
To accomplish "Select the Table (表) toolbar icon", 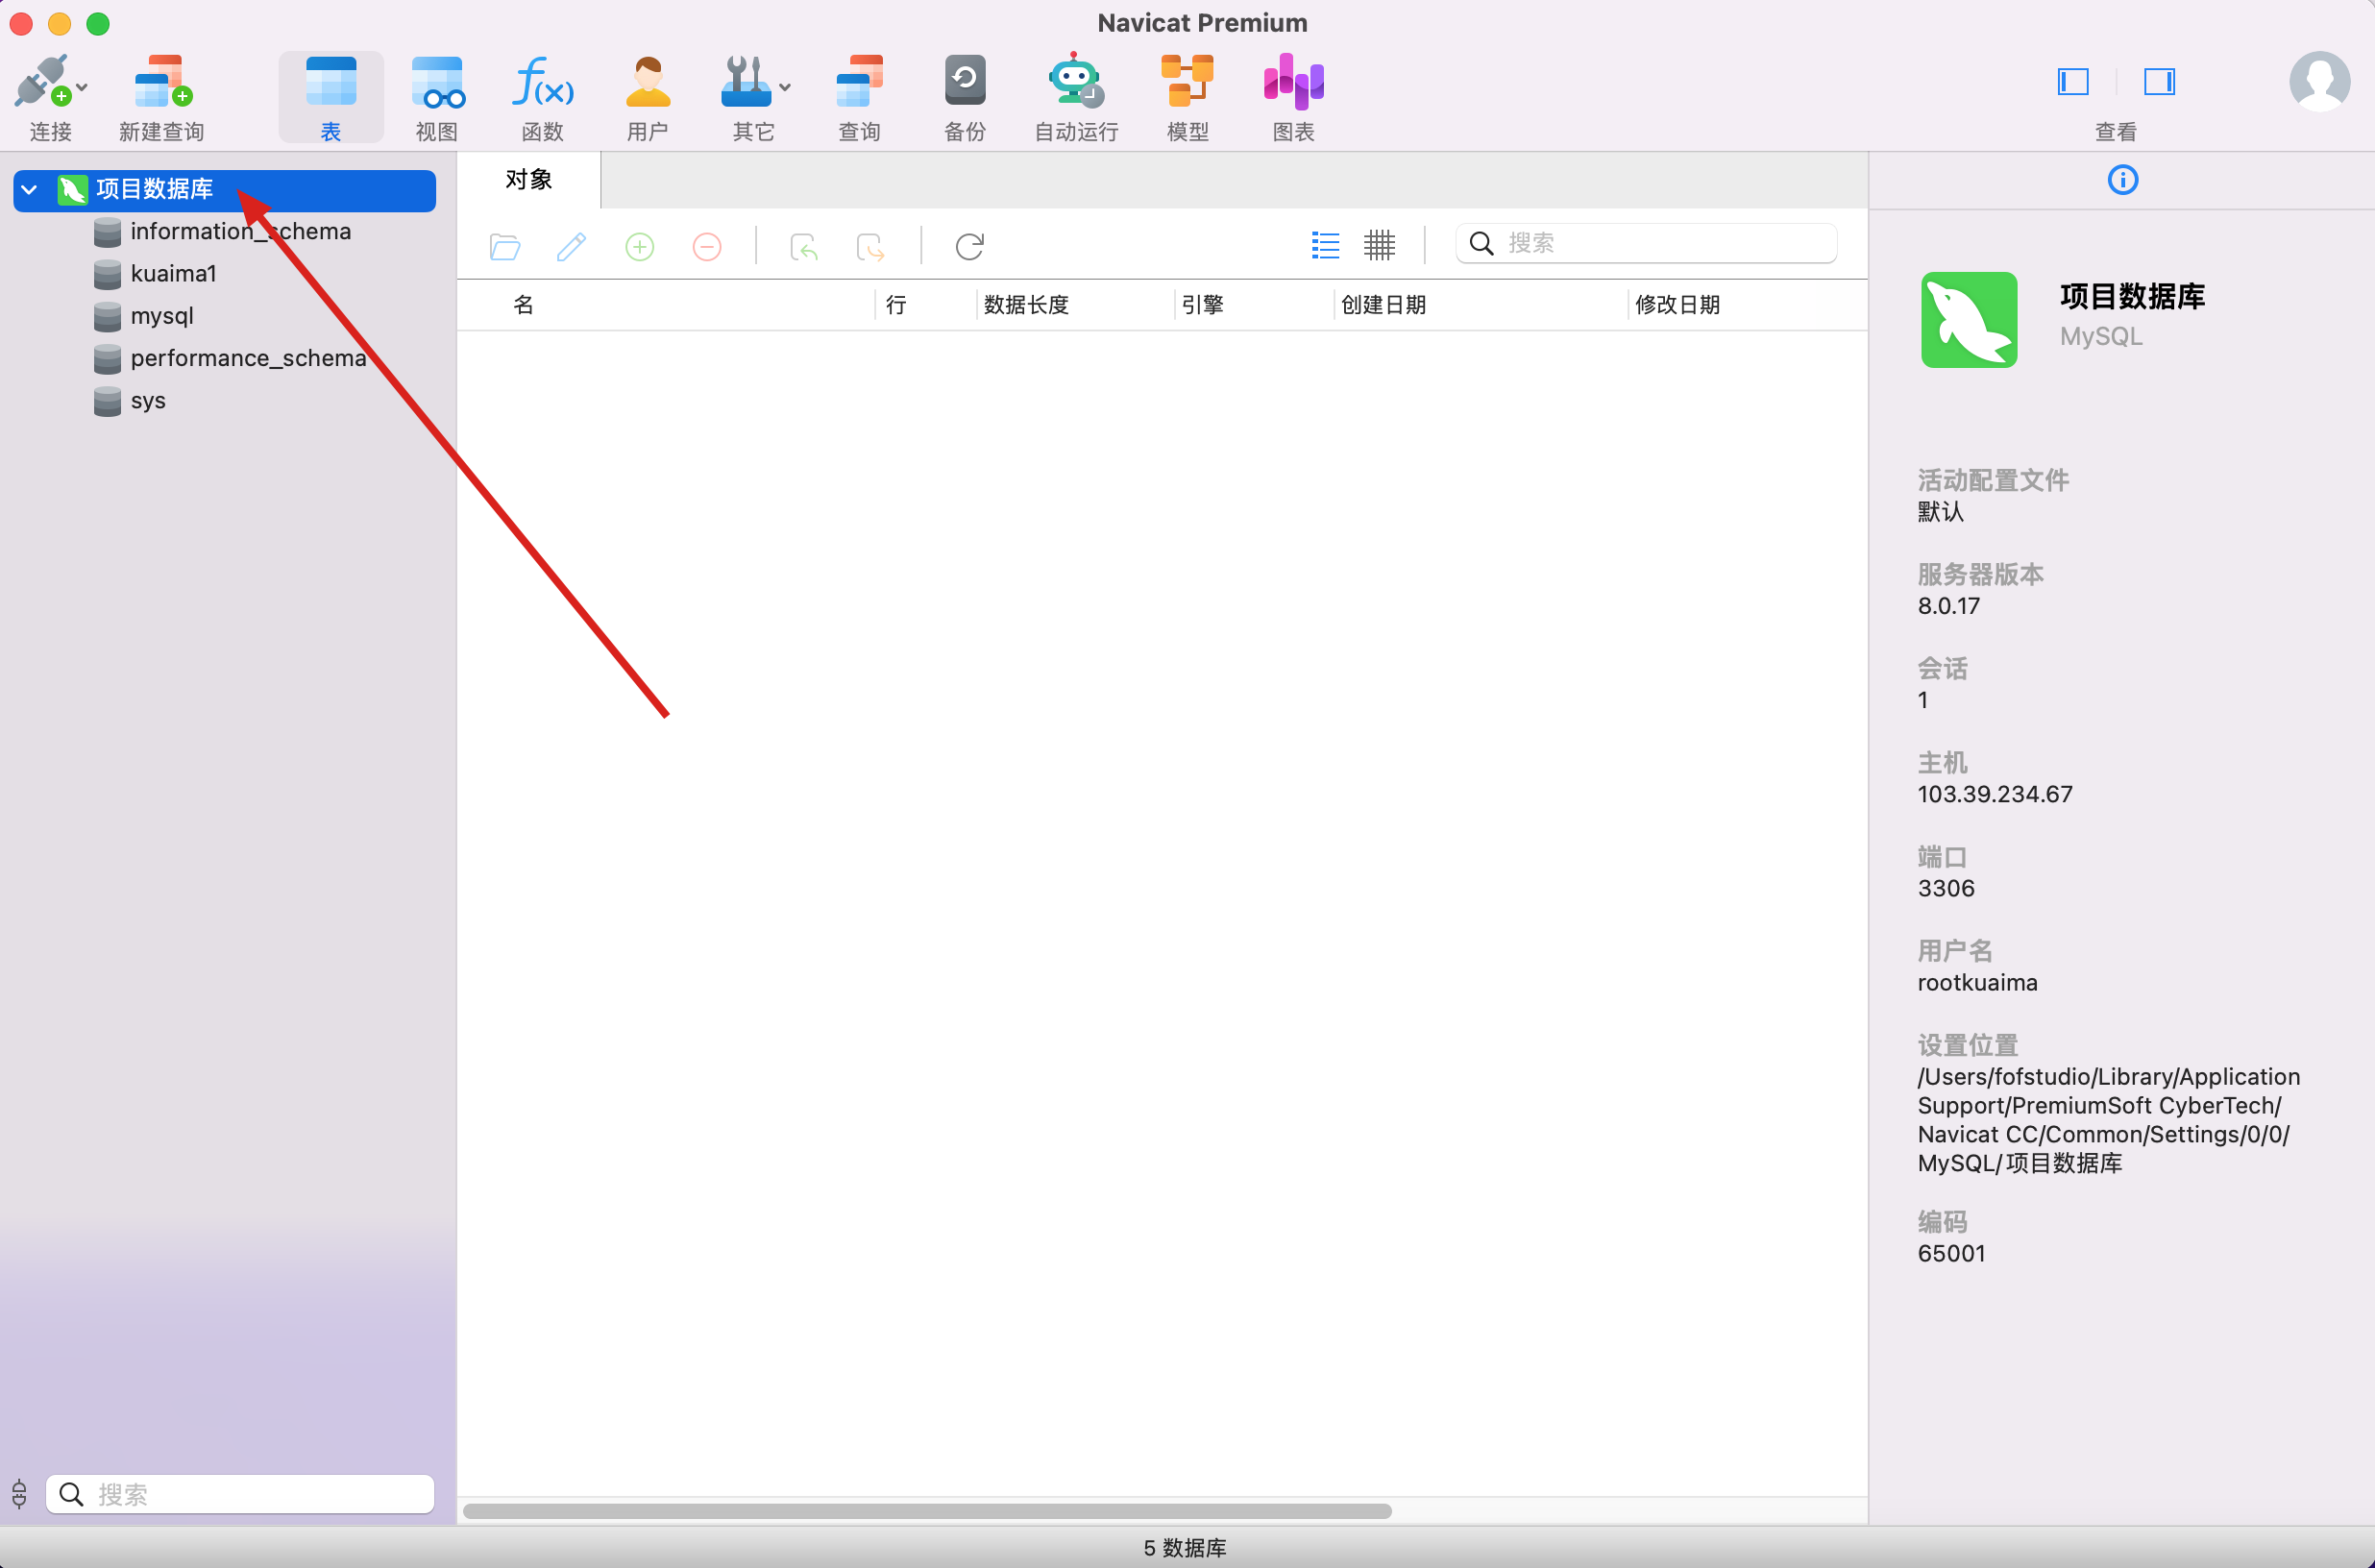I will (x=331, y=81).
